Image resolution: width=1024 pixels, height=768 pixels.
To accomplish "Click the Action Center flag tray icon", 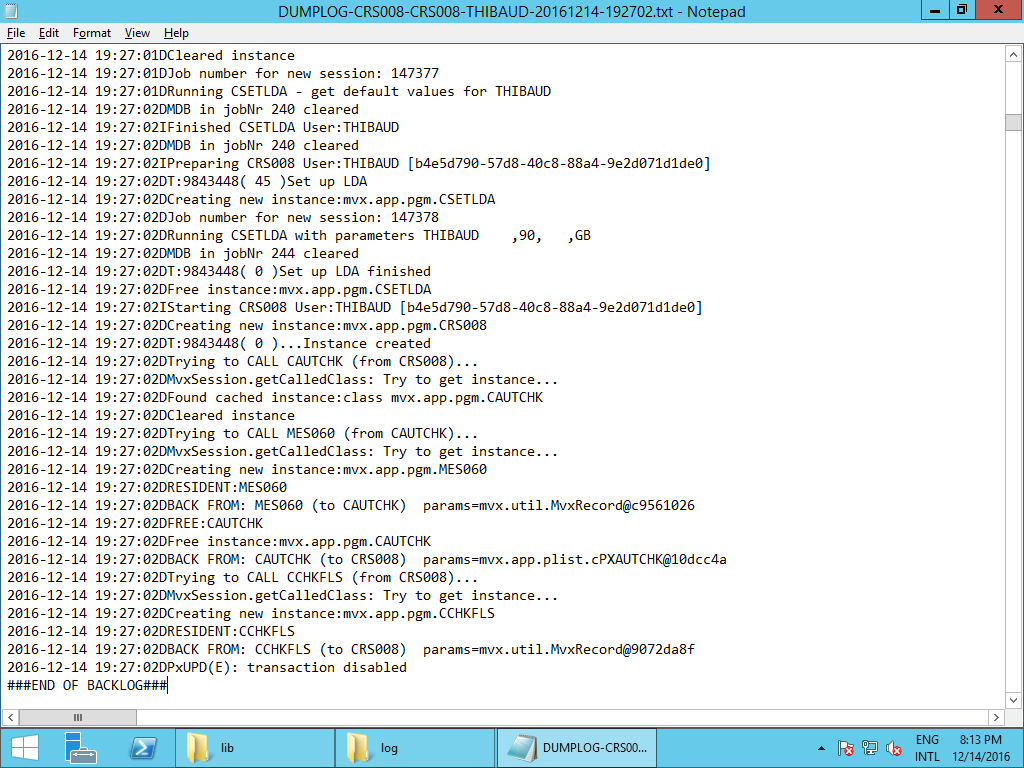I will click(846, 748).
